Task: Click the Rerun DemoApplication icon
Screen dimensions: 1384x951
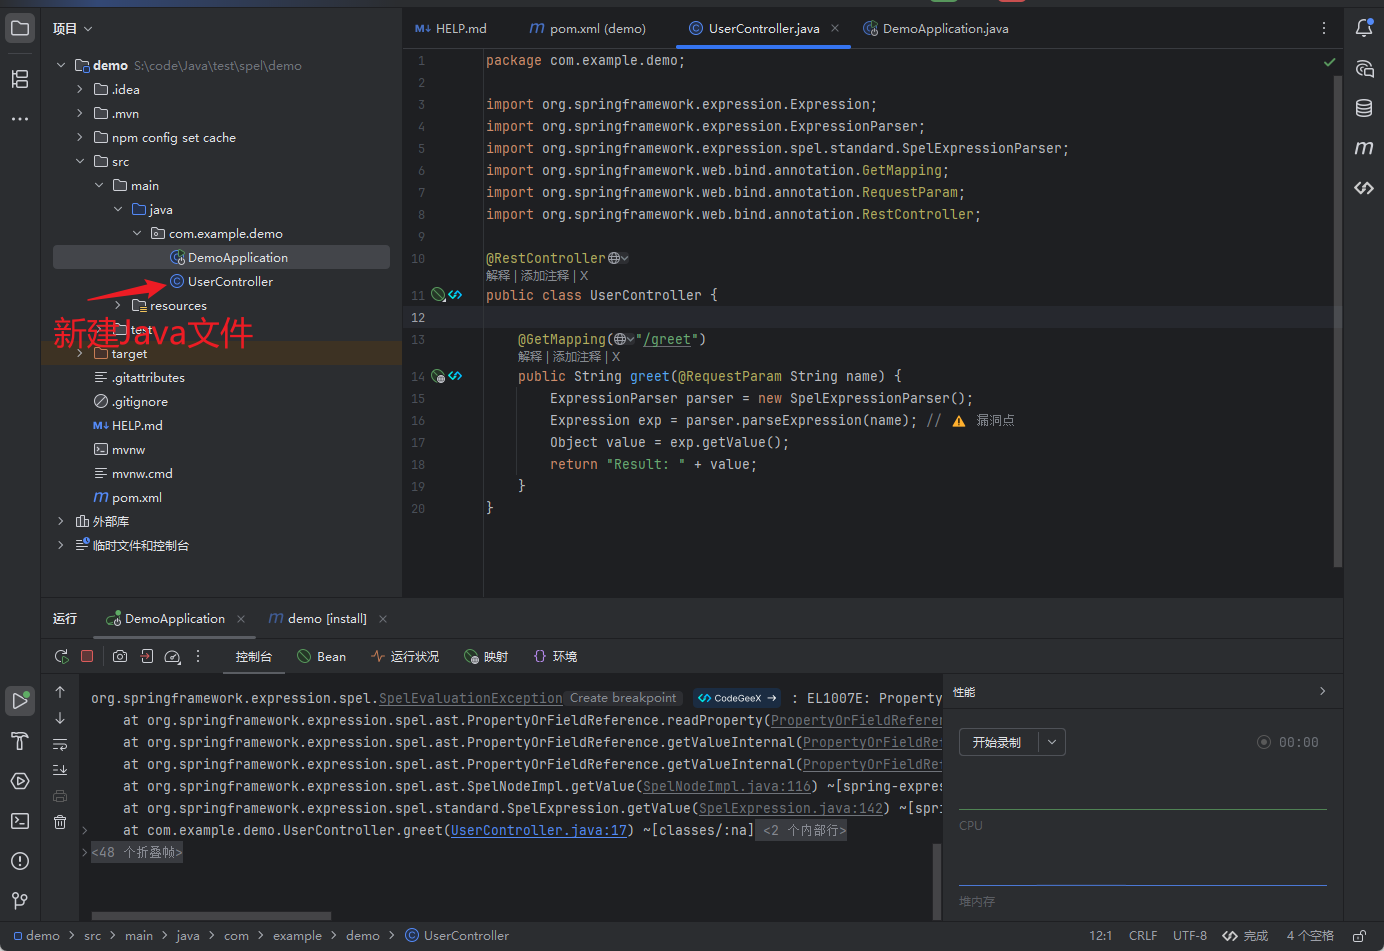Action: coord(61,656)
